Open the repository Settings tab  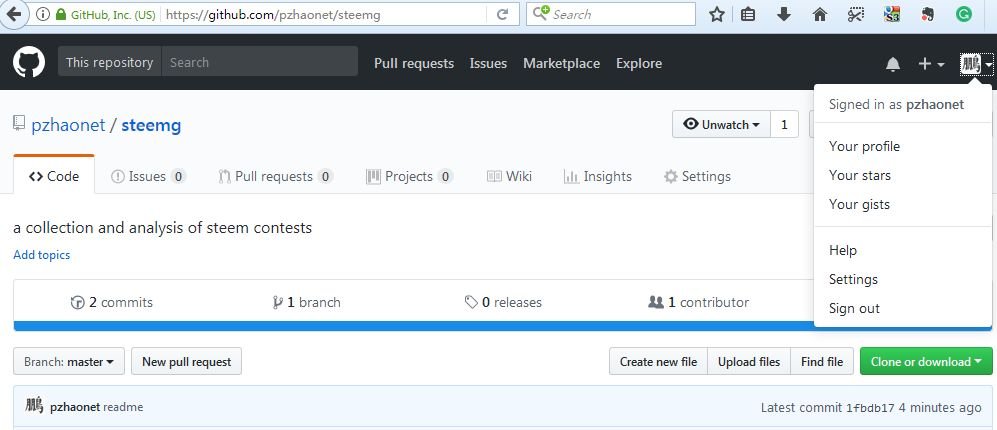pyautogui.click(x=697, y=176)
